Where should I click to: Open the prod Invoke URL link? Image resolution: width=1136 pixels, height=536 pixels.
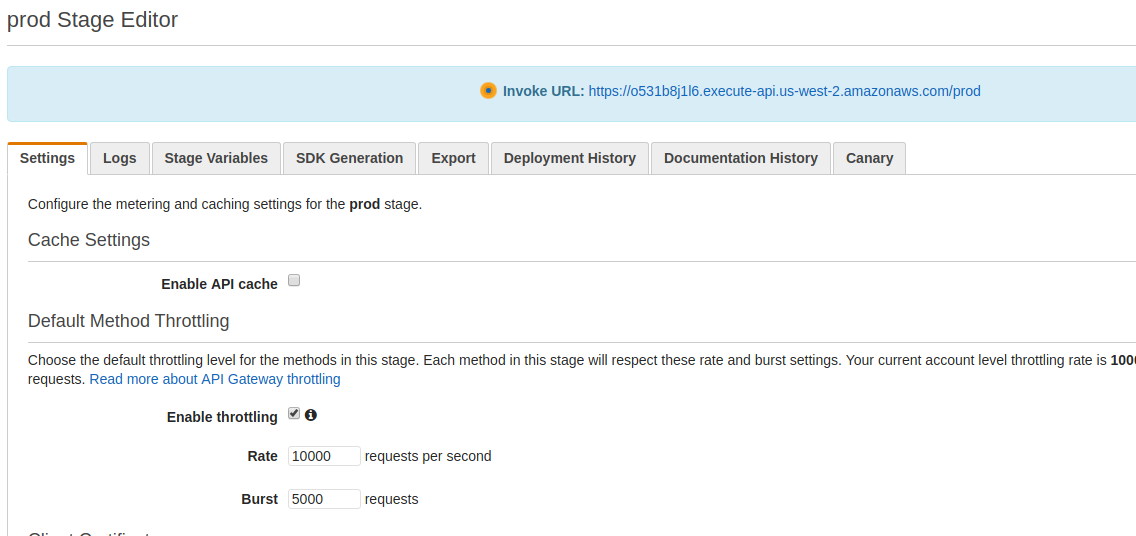click(785, 91)
